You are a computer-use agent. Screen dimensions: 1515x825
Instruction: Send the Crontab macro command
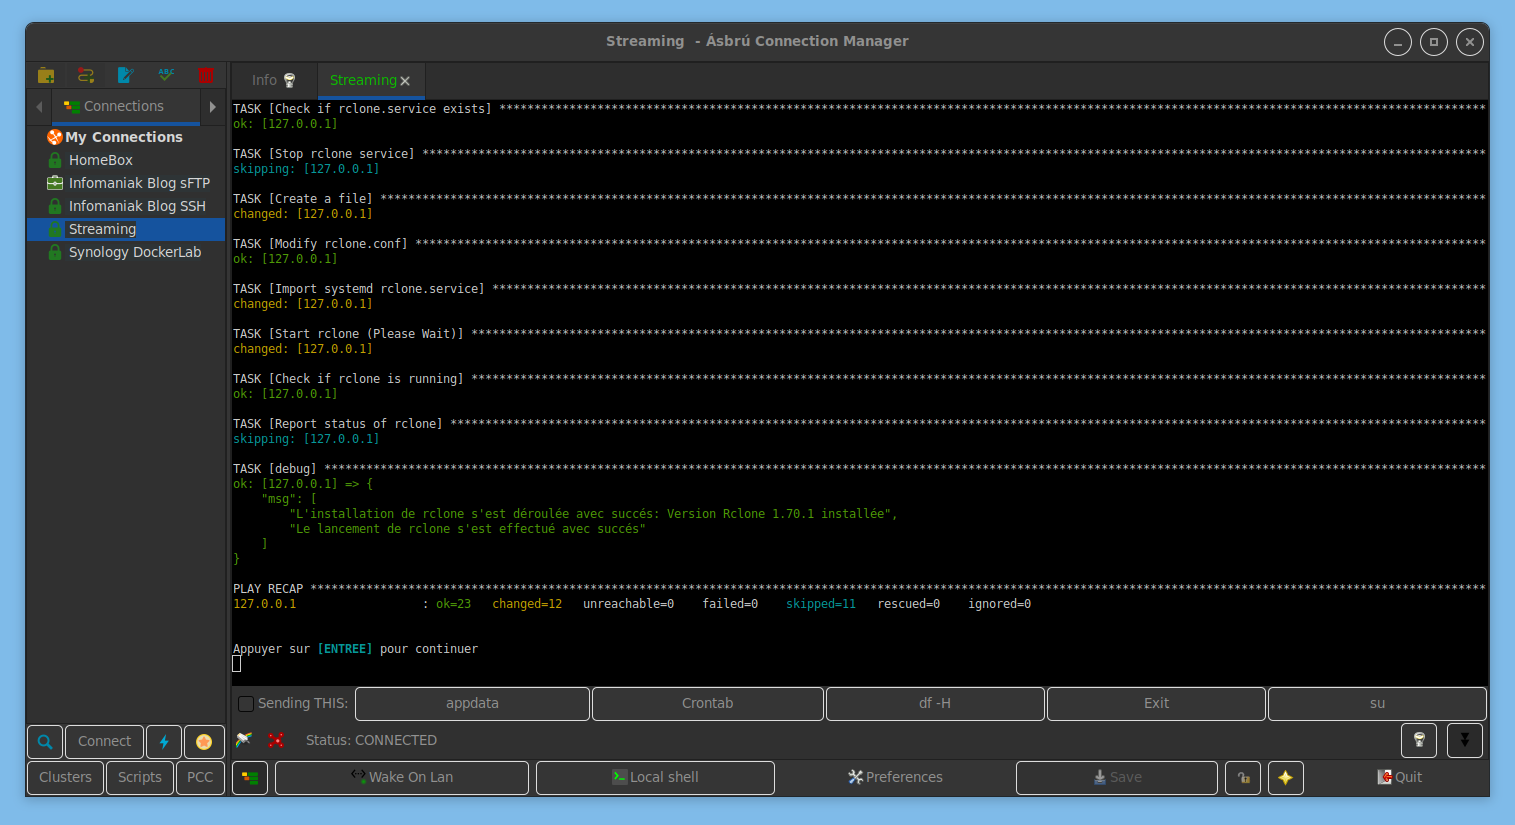[x=708, y=704]
